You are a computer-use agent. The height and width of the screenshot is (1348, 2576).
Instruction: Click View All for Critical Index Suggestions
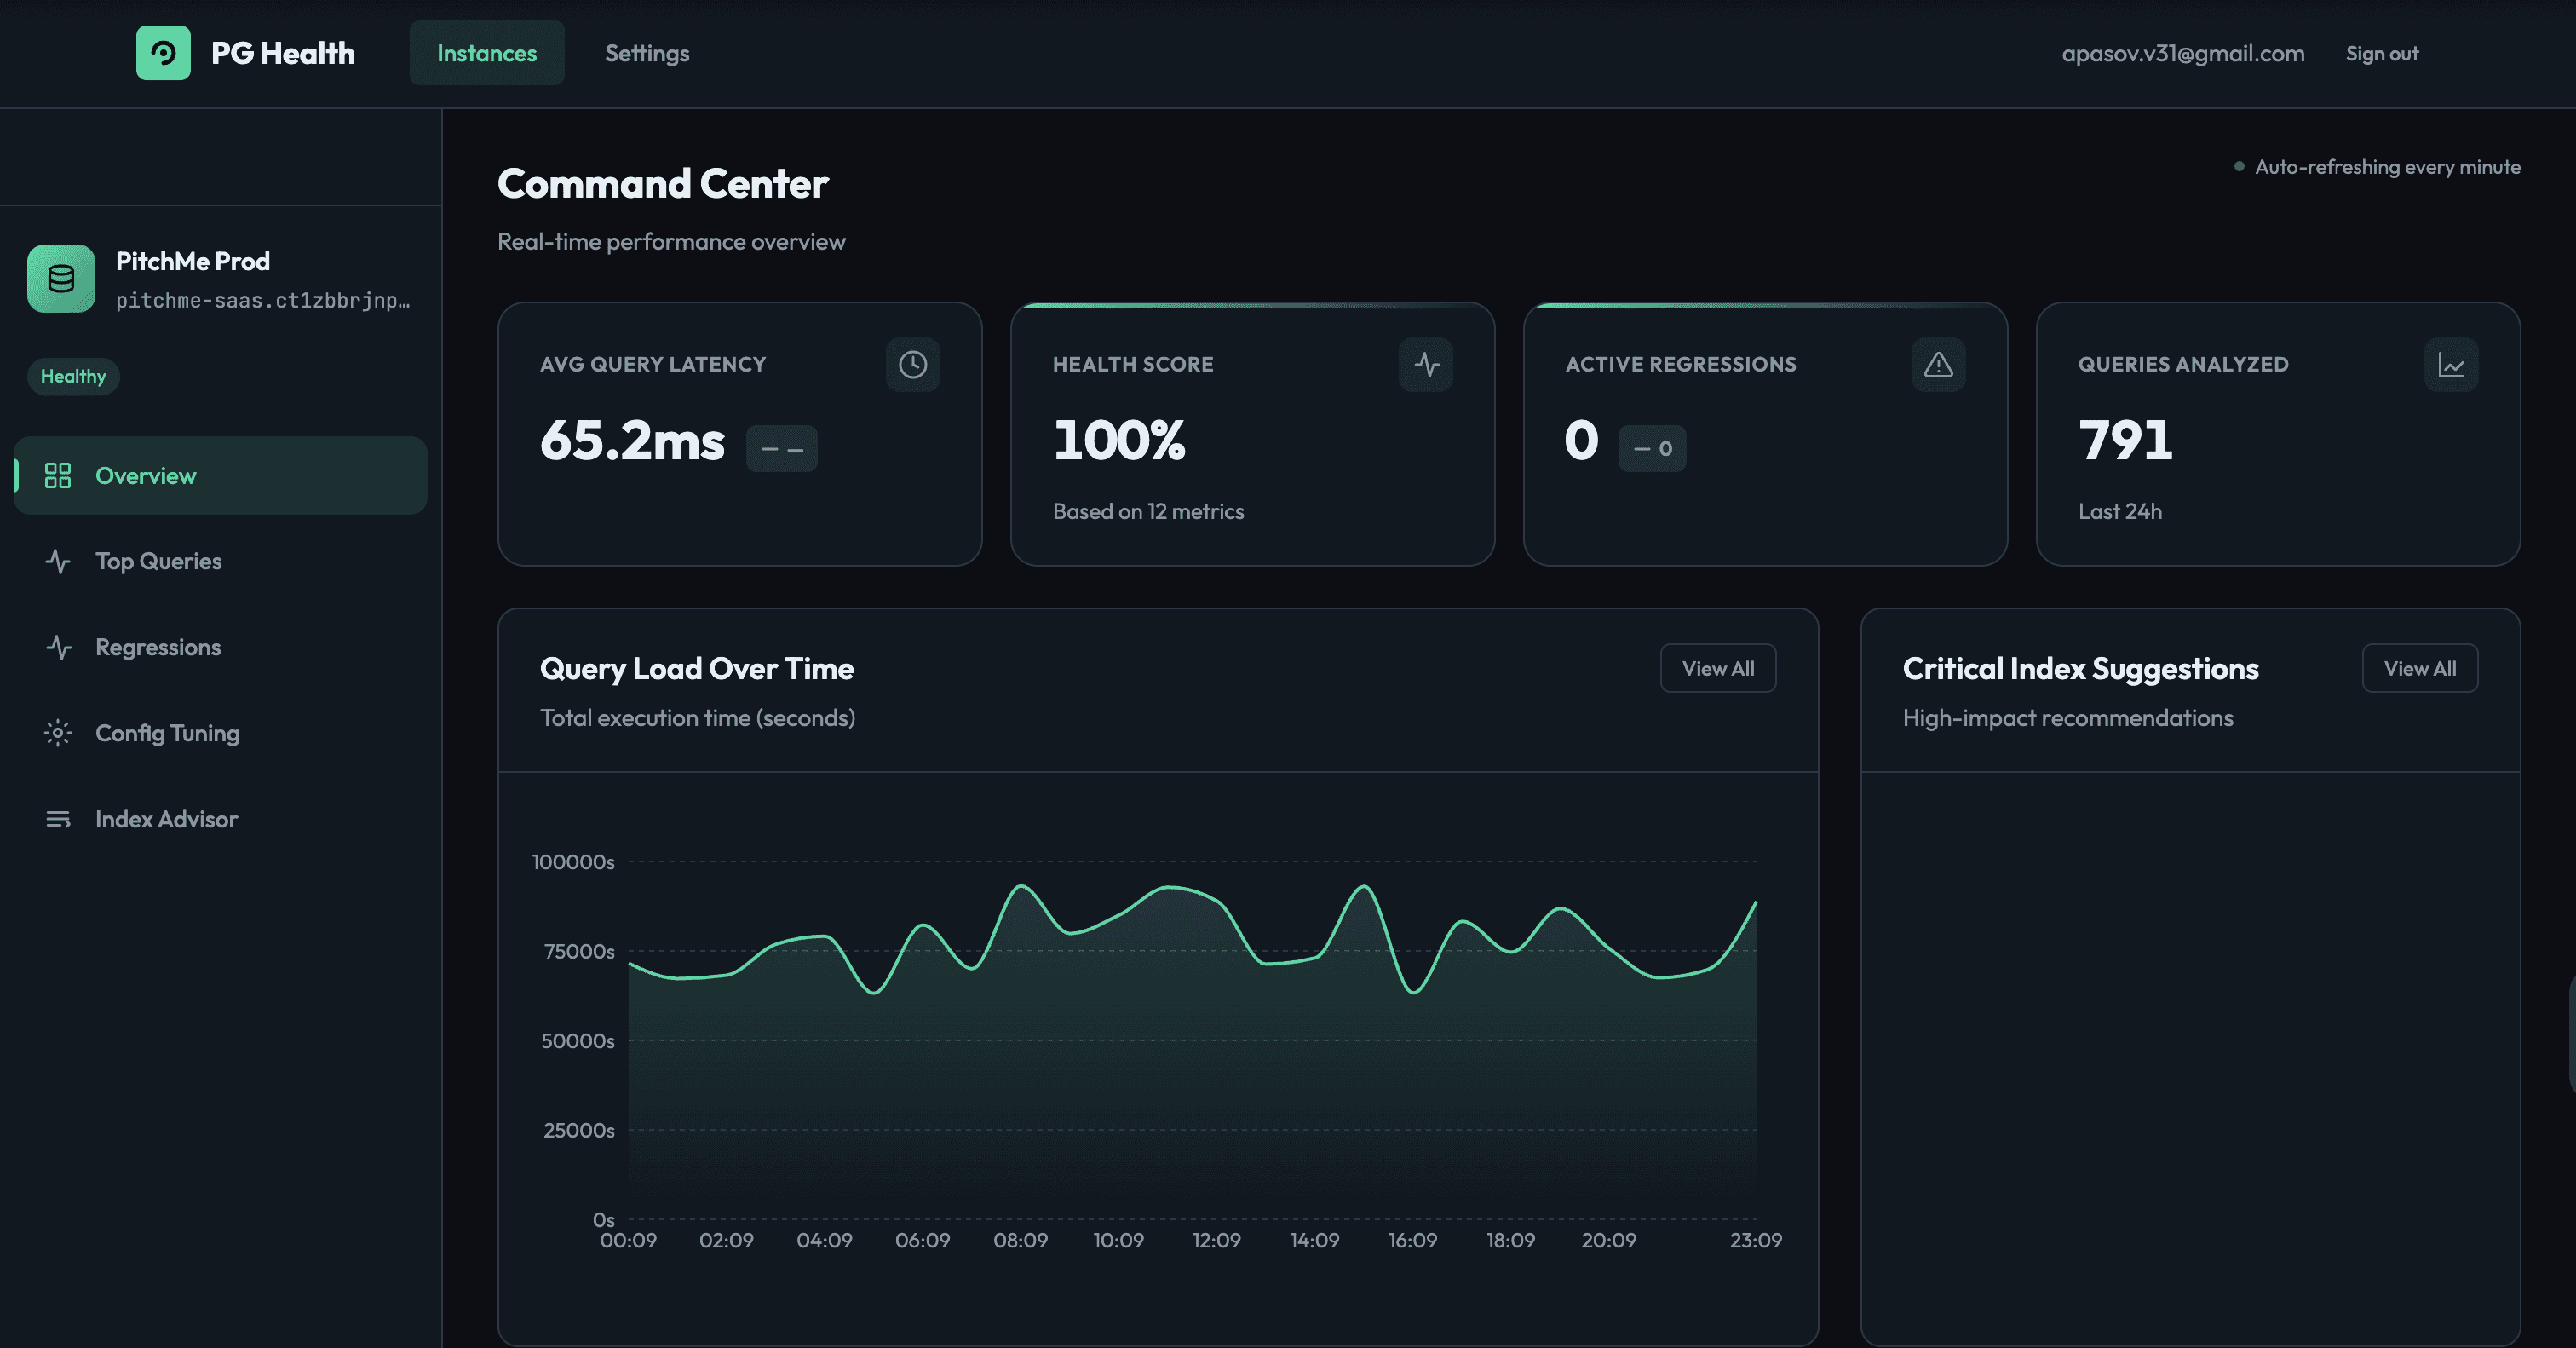[2419, 668]
